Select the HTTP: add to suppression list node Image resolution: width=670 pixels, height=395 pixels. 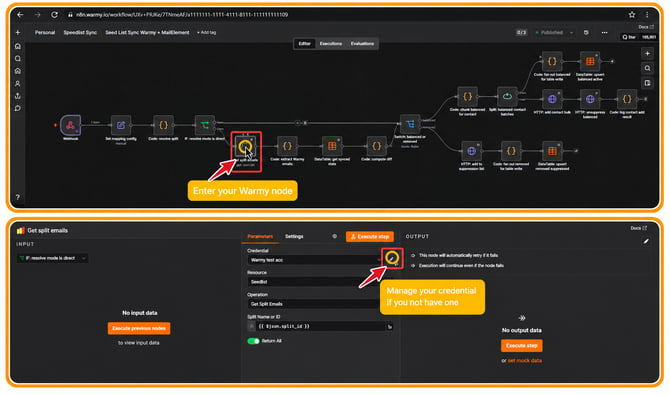[471, 151]
